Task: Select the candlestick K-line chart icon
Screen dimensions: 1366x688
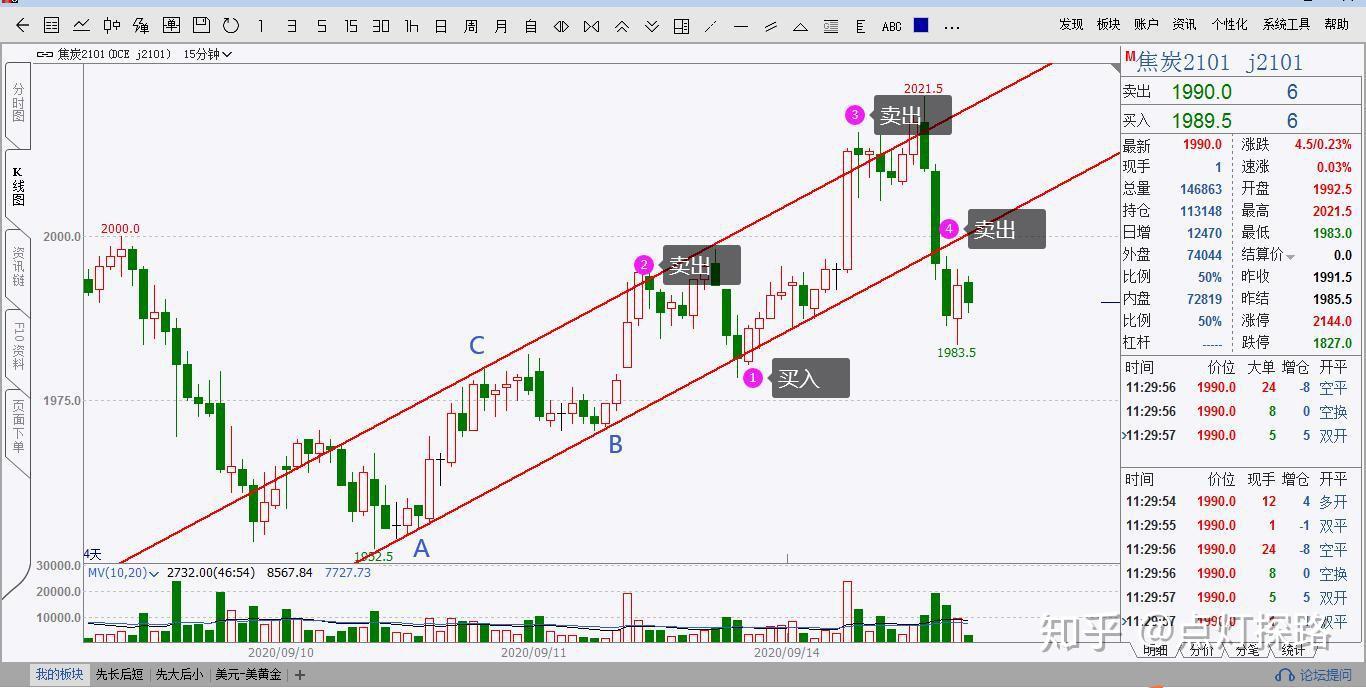Action: pos(112,26)
